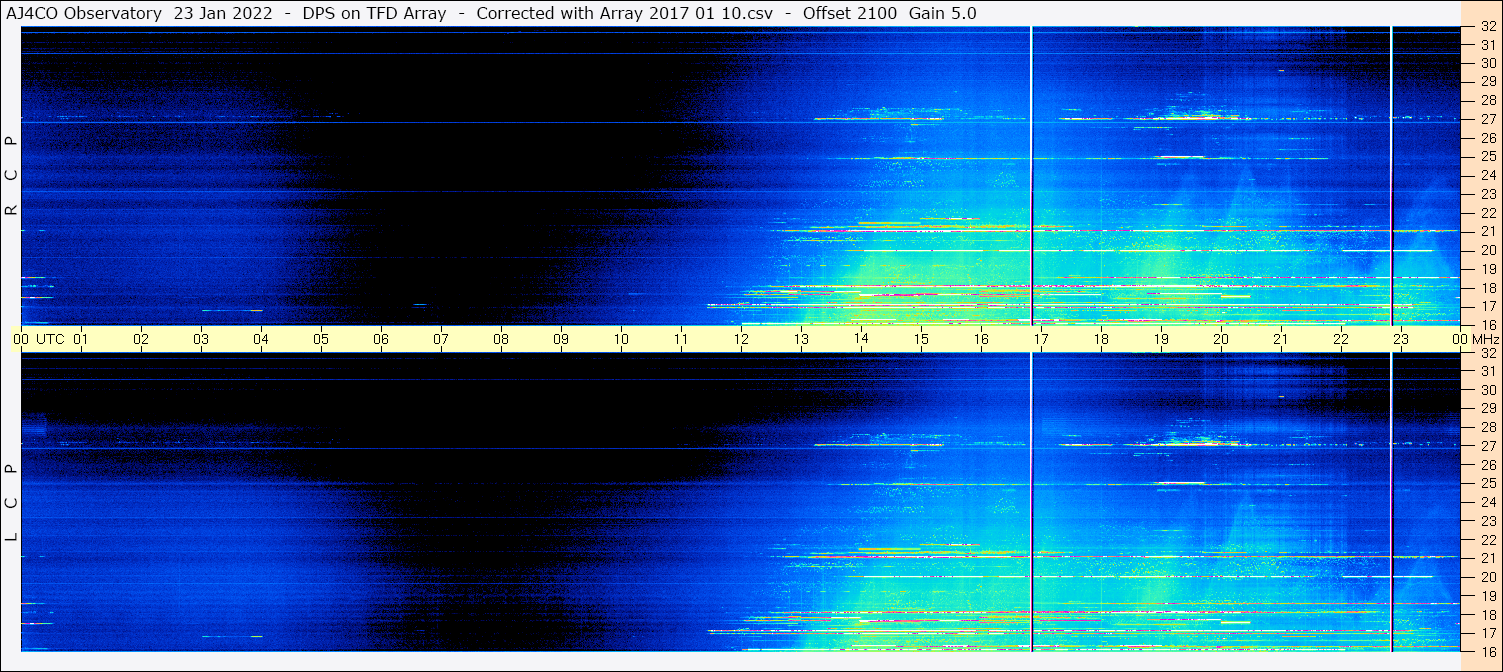This screenshot has height=672, width=1503.
Task: Click hour '06' on the time axis
Action: click(381, 339)
